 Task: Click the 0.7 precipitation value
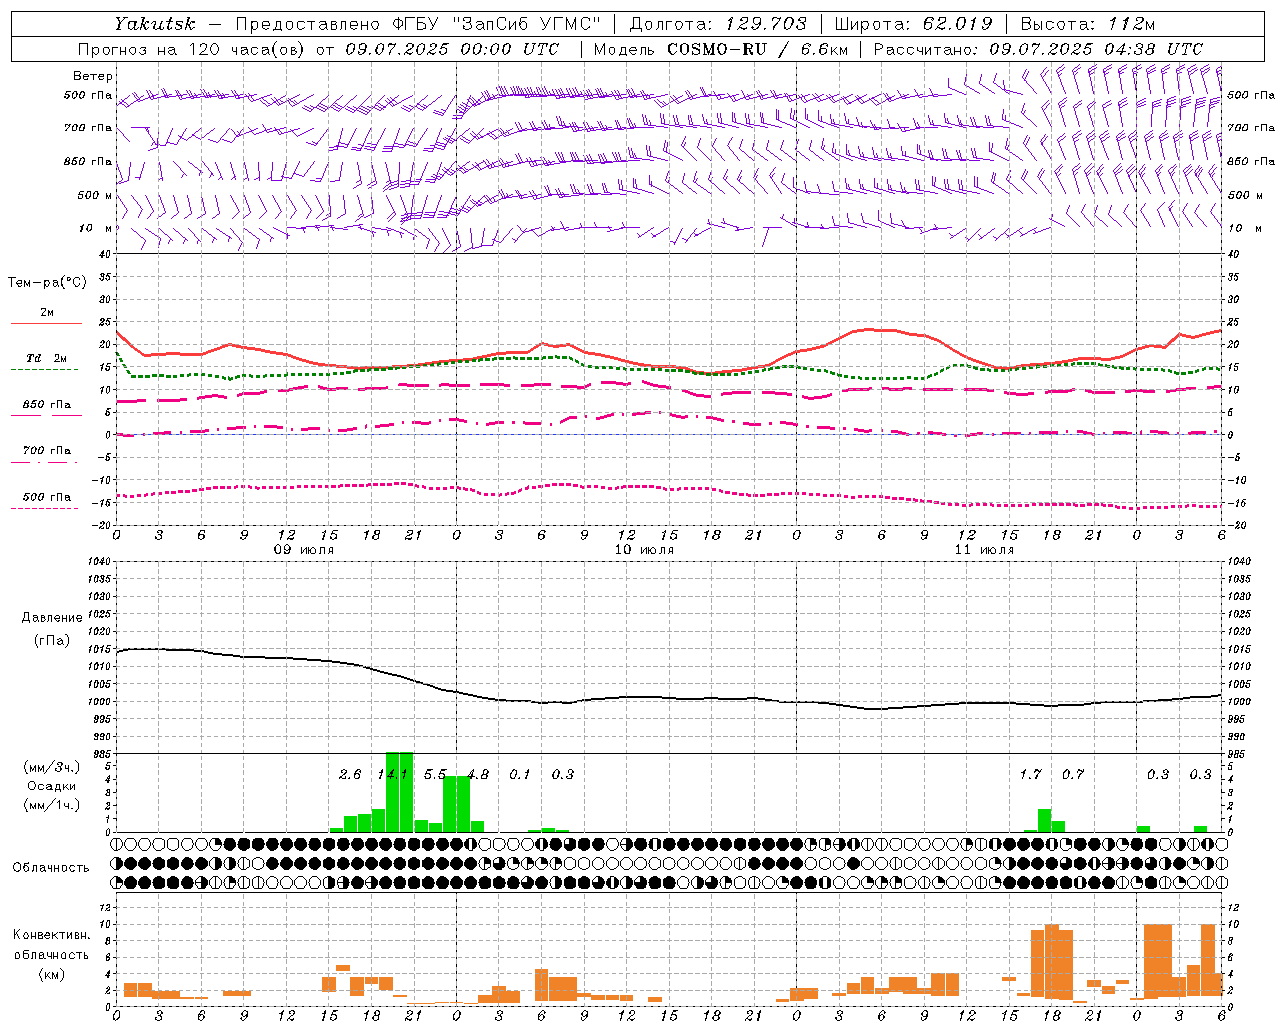coord(1073,774)
